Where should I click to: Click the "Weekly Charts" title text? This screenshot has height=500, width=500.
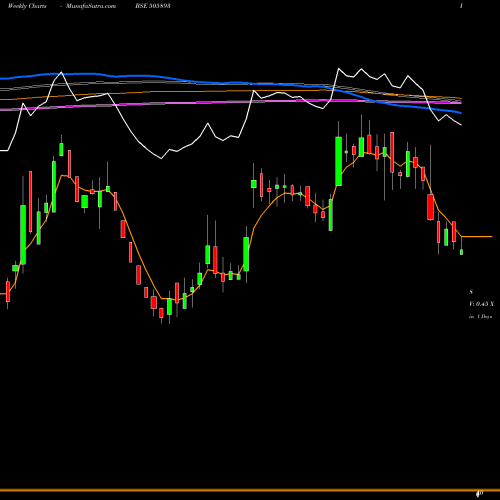tap(27, 6)
